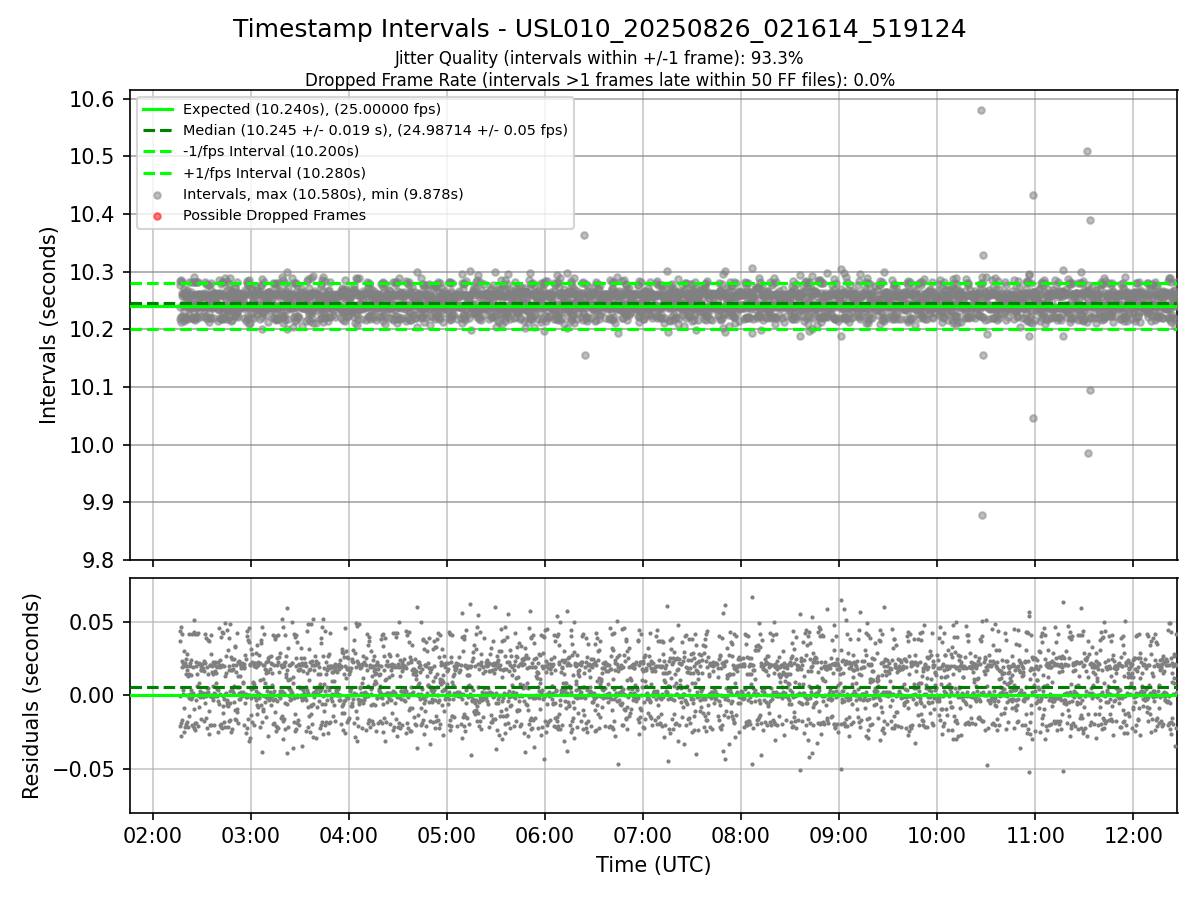Click the 'Intervals (seconds)' y-axis label
Image resolution: width=1200 pixels, height=900 pixels.
coord(49,324)
